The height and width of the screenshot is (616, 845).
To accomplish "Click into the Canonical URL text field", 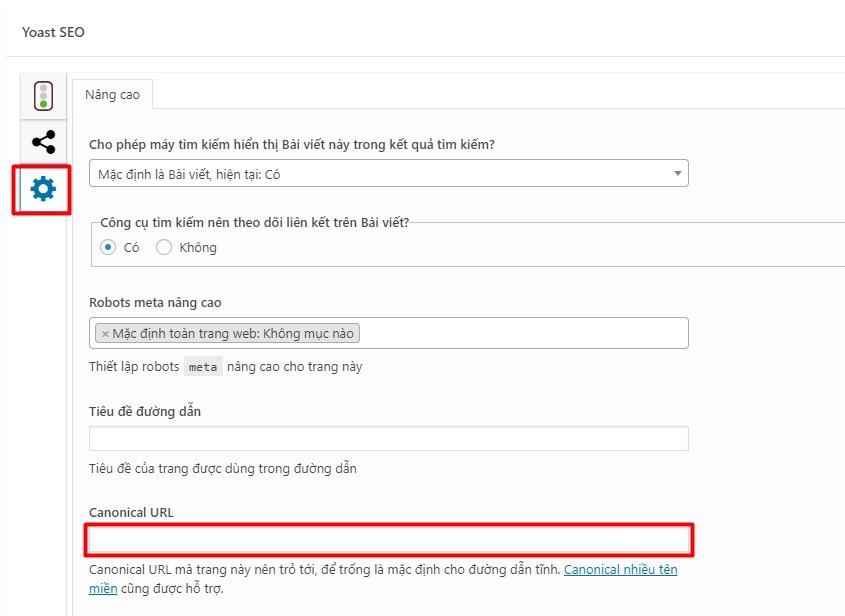I will click(x=388, y=540).
